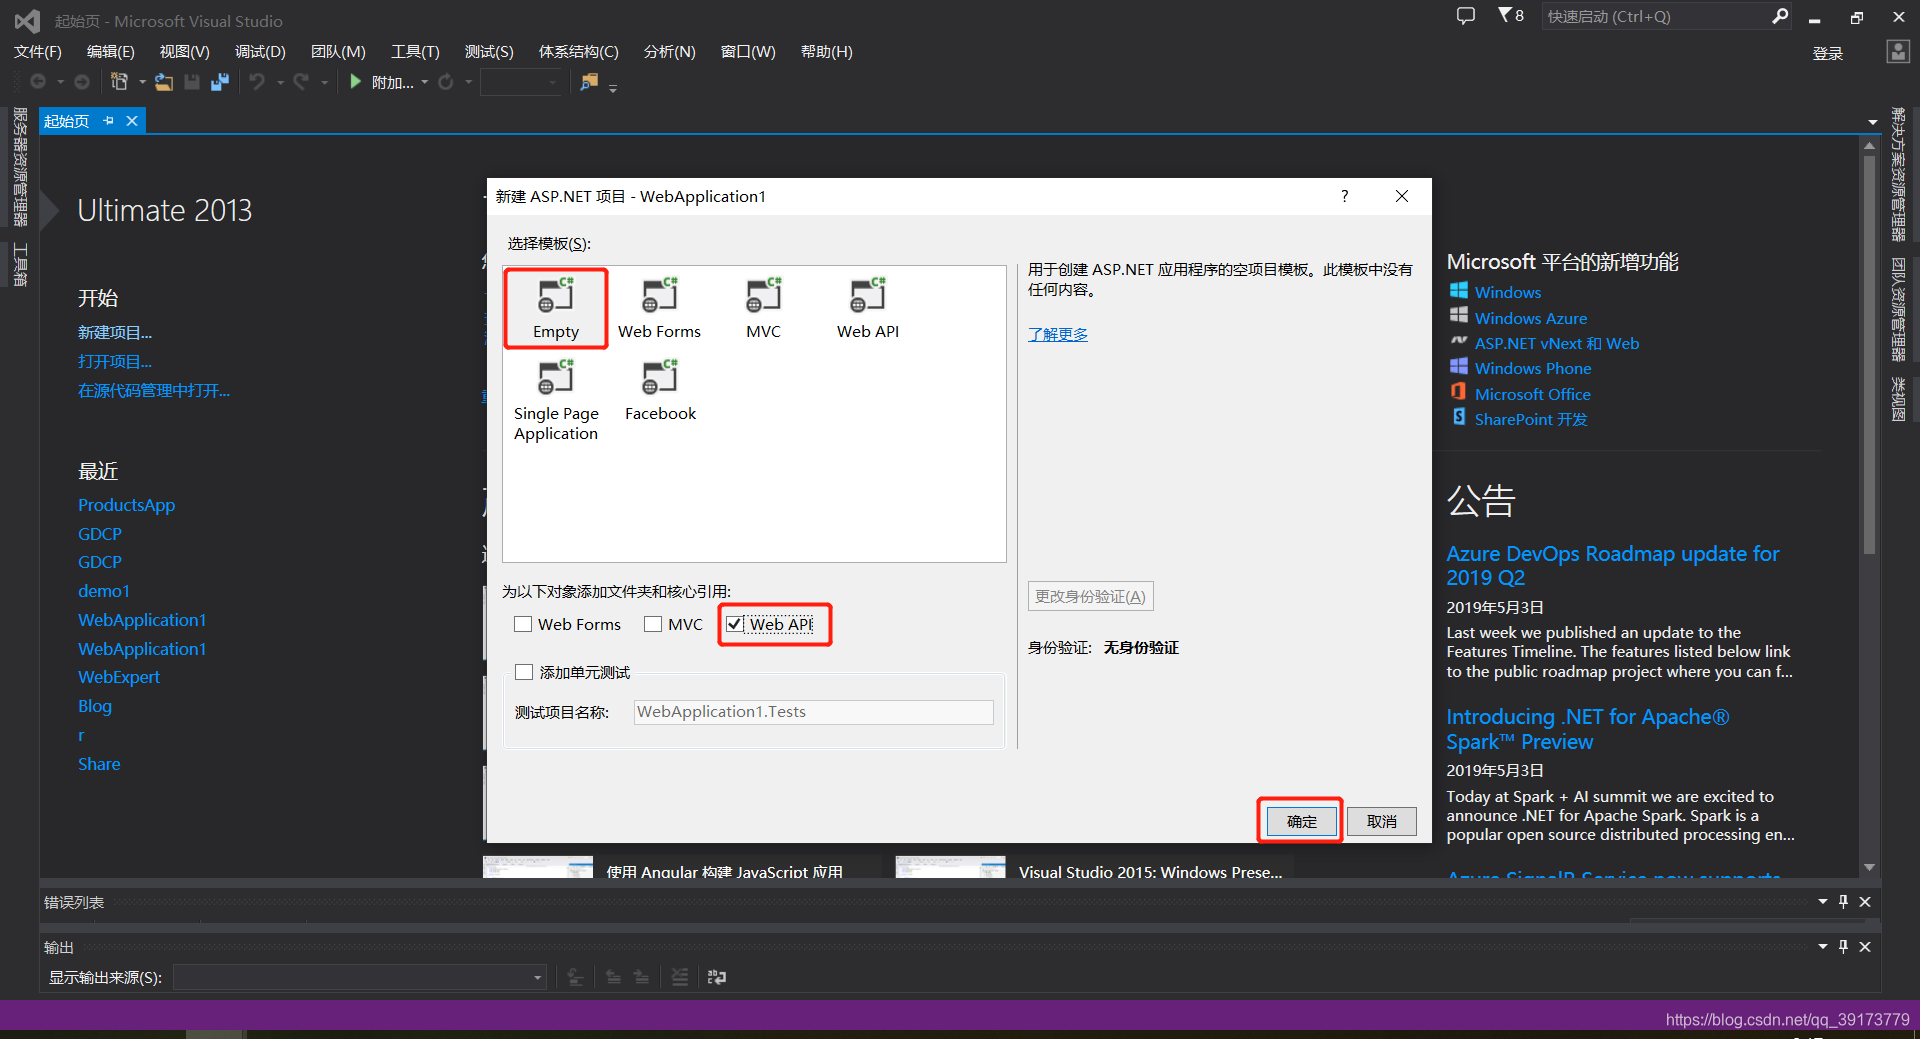
Task: Uncheck the Web API core references checkbox
Action: click(x=735, y=624)
